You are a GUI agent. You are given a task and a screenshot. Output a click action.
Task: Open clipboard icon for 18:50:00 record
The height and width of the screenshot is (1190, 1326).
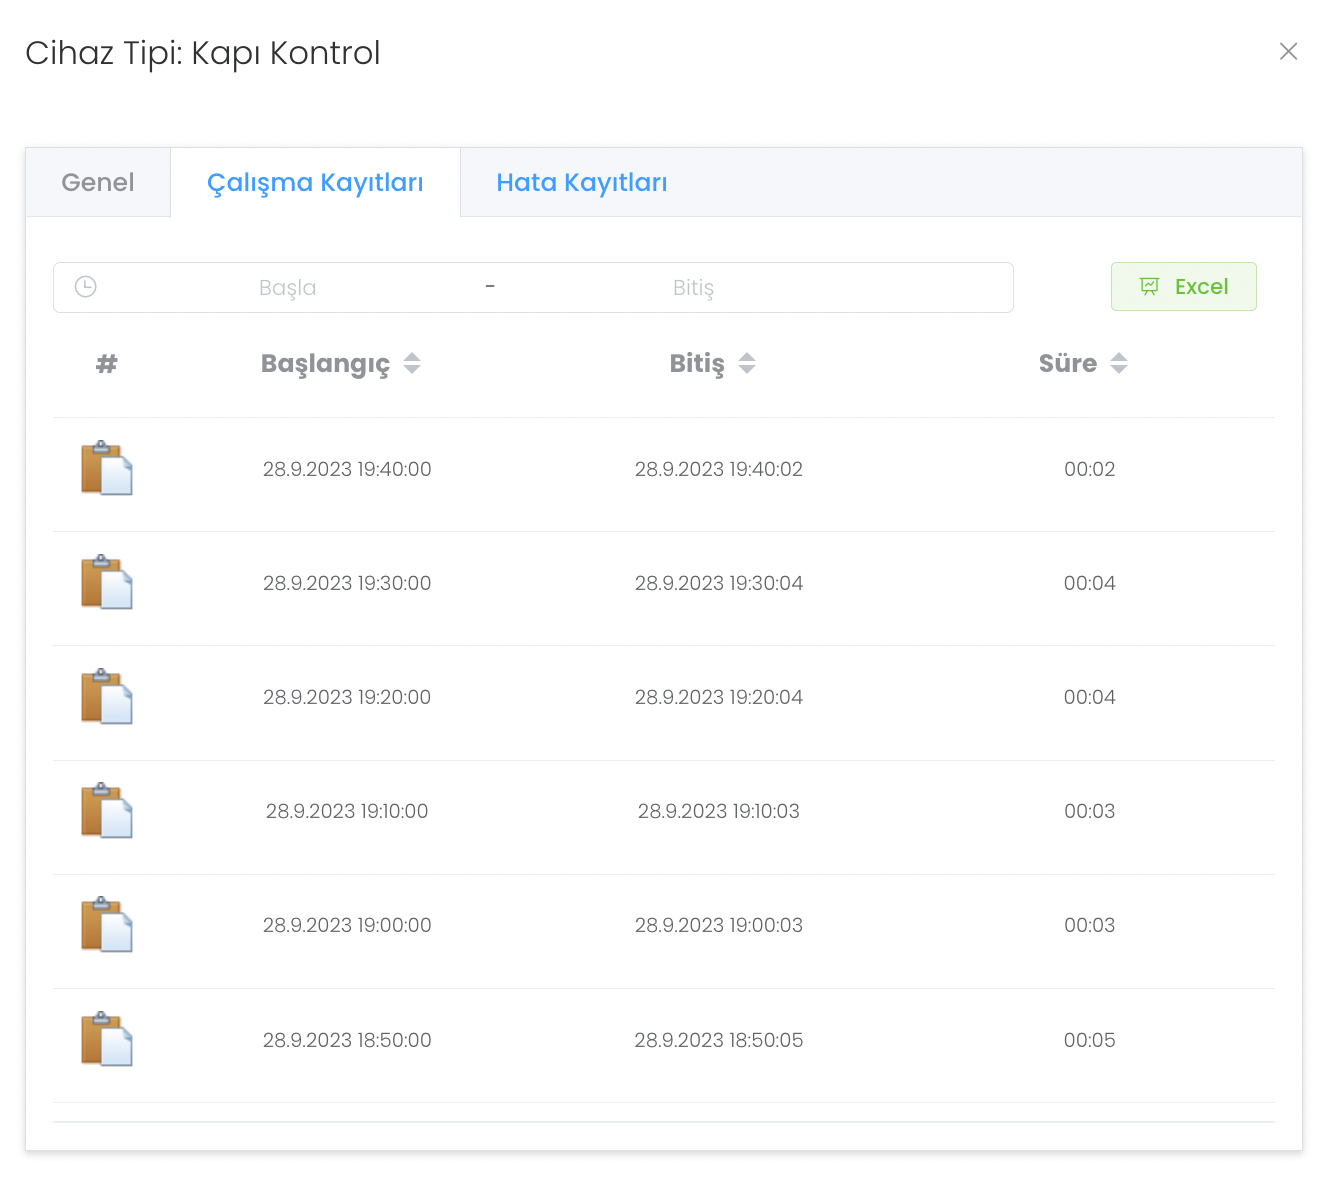tap(106, 1040)
